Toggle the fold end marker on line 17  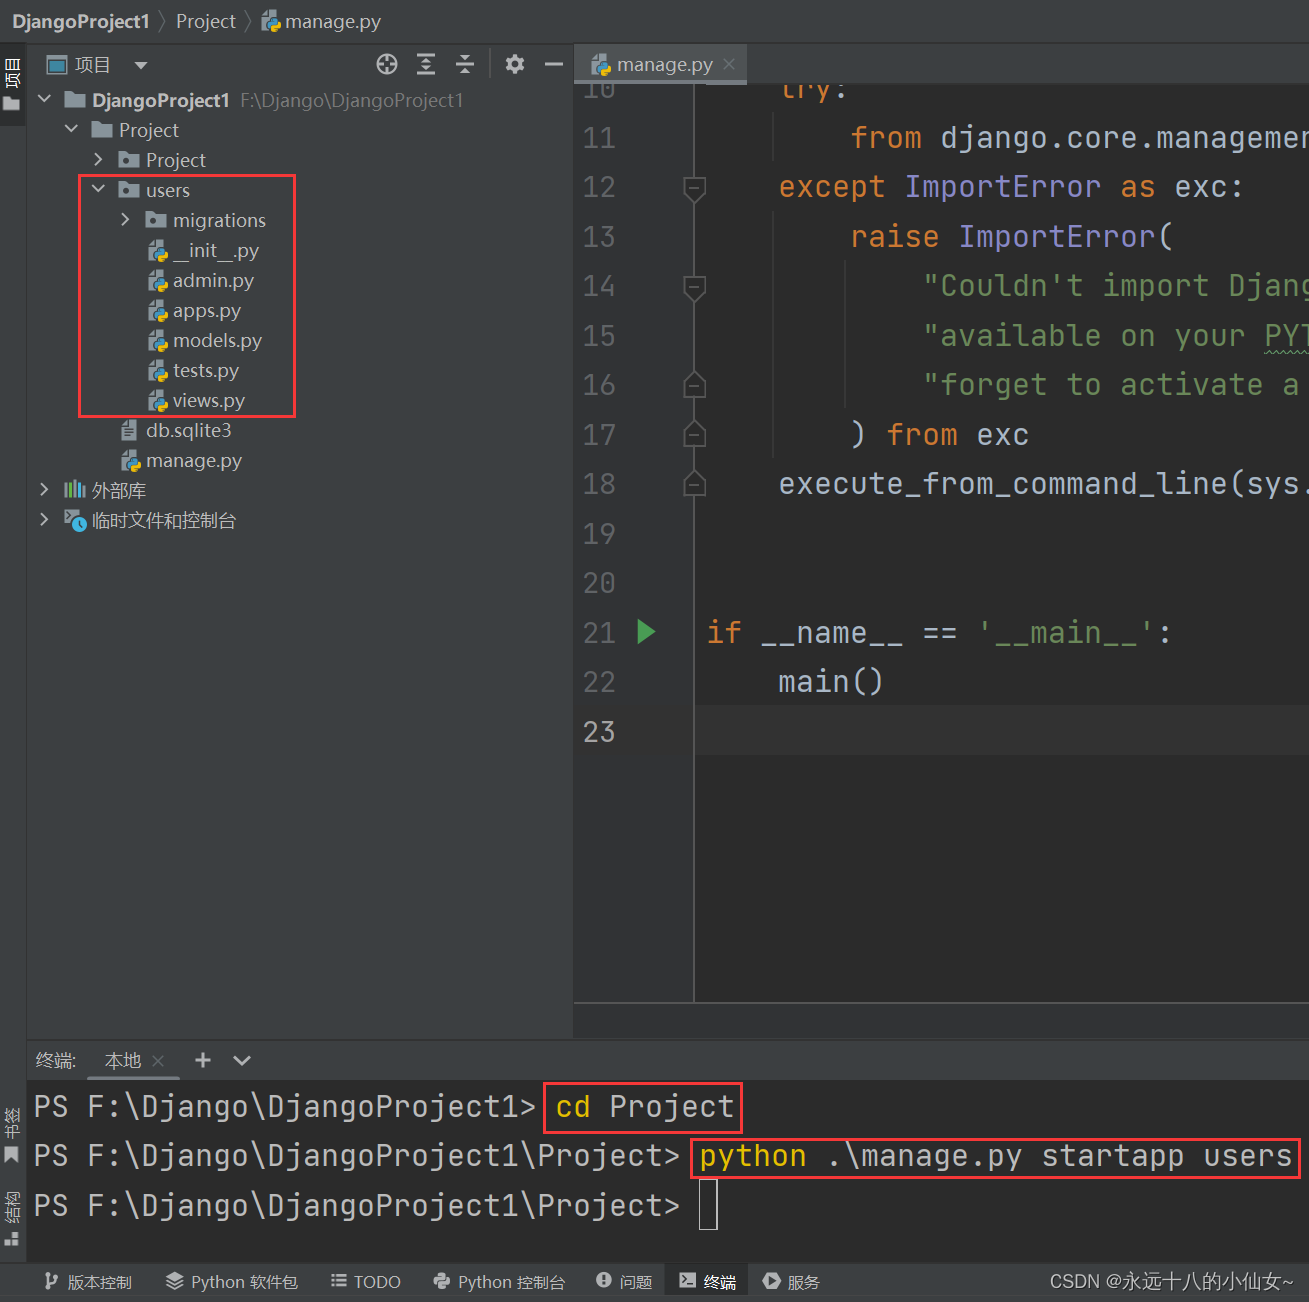coord(694,434)
